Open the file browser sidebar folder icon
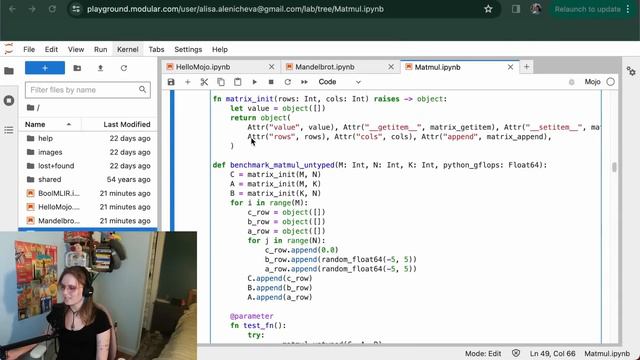640x360 pixels. [9, 71]
